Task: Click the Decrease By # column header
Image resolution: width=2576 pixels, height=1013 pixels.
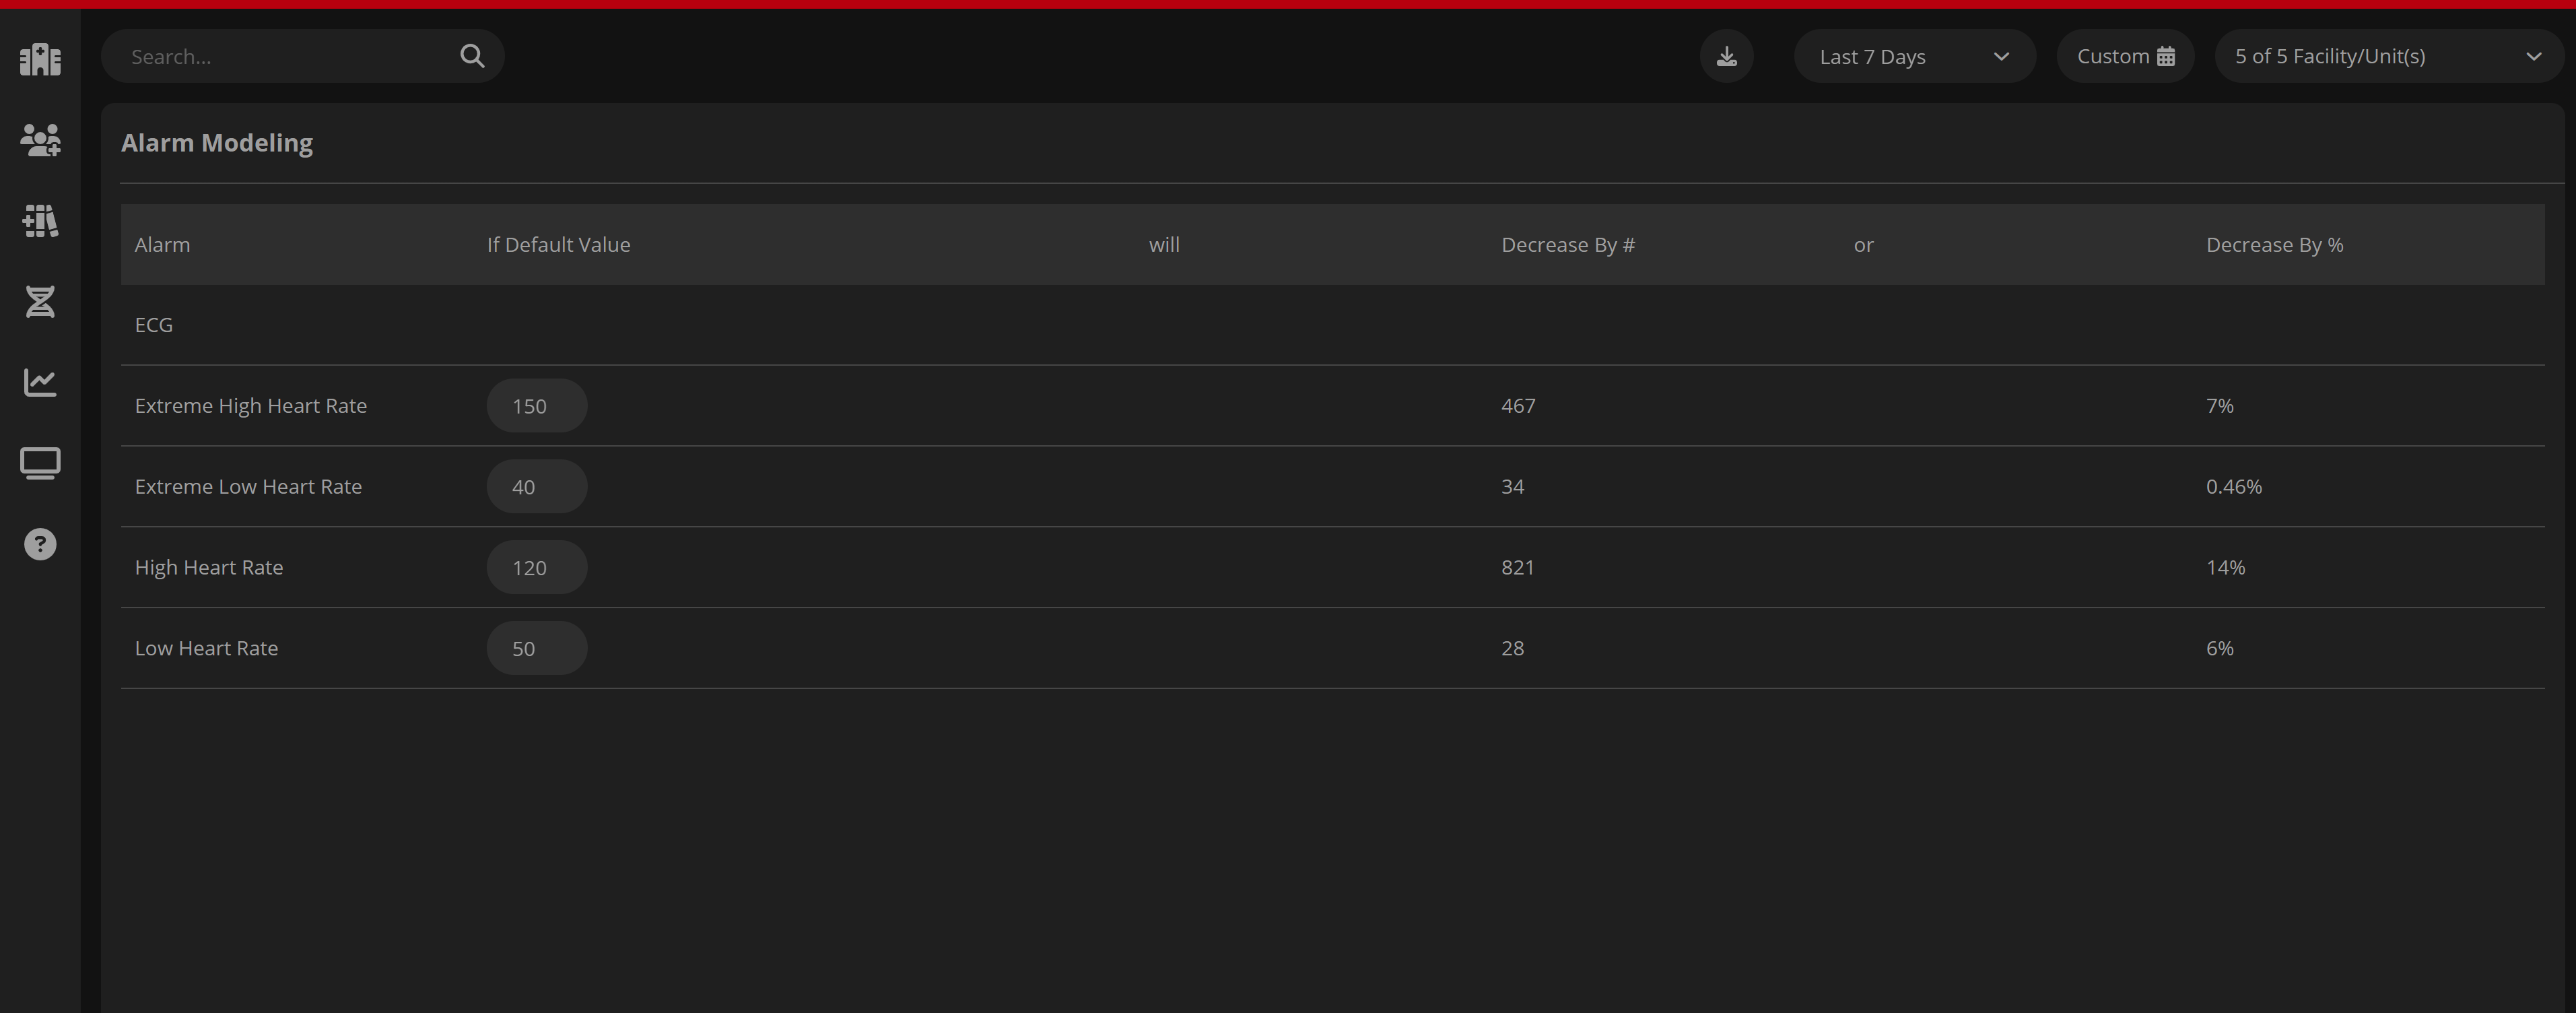Action: (x=1568, y=245)
